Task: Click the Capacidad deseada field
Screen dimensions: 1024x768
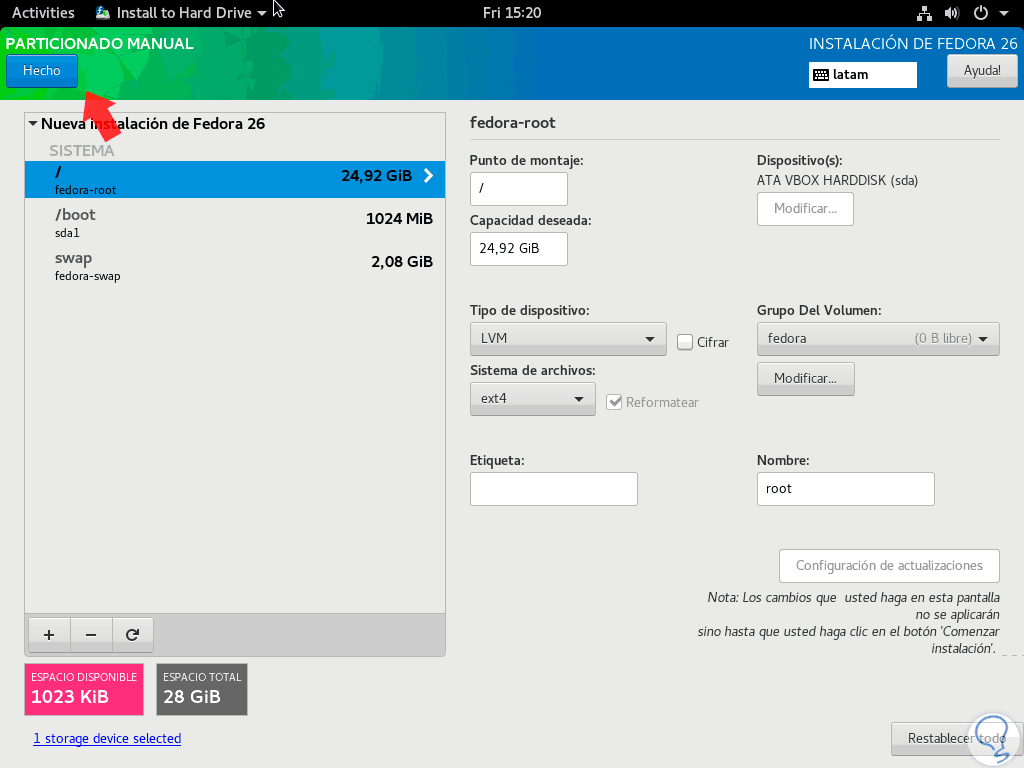Action: click(519, 249)
